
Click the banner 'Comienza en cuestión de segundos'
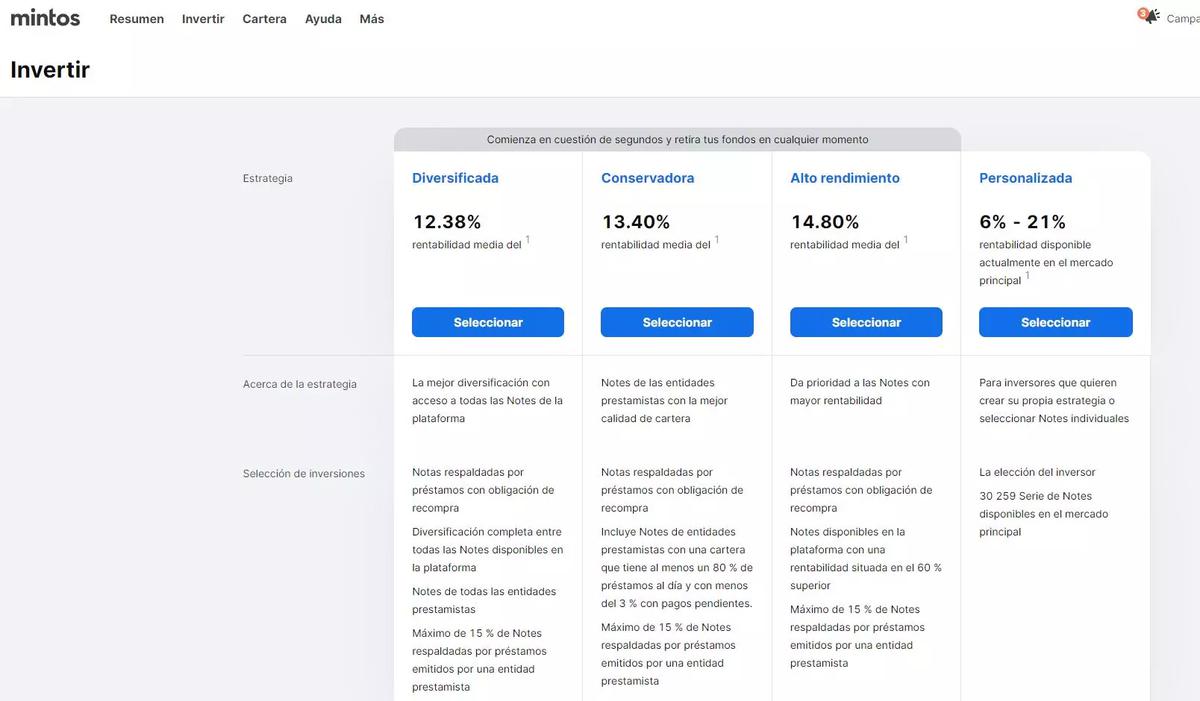[x=677, y=138]
